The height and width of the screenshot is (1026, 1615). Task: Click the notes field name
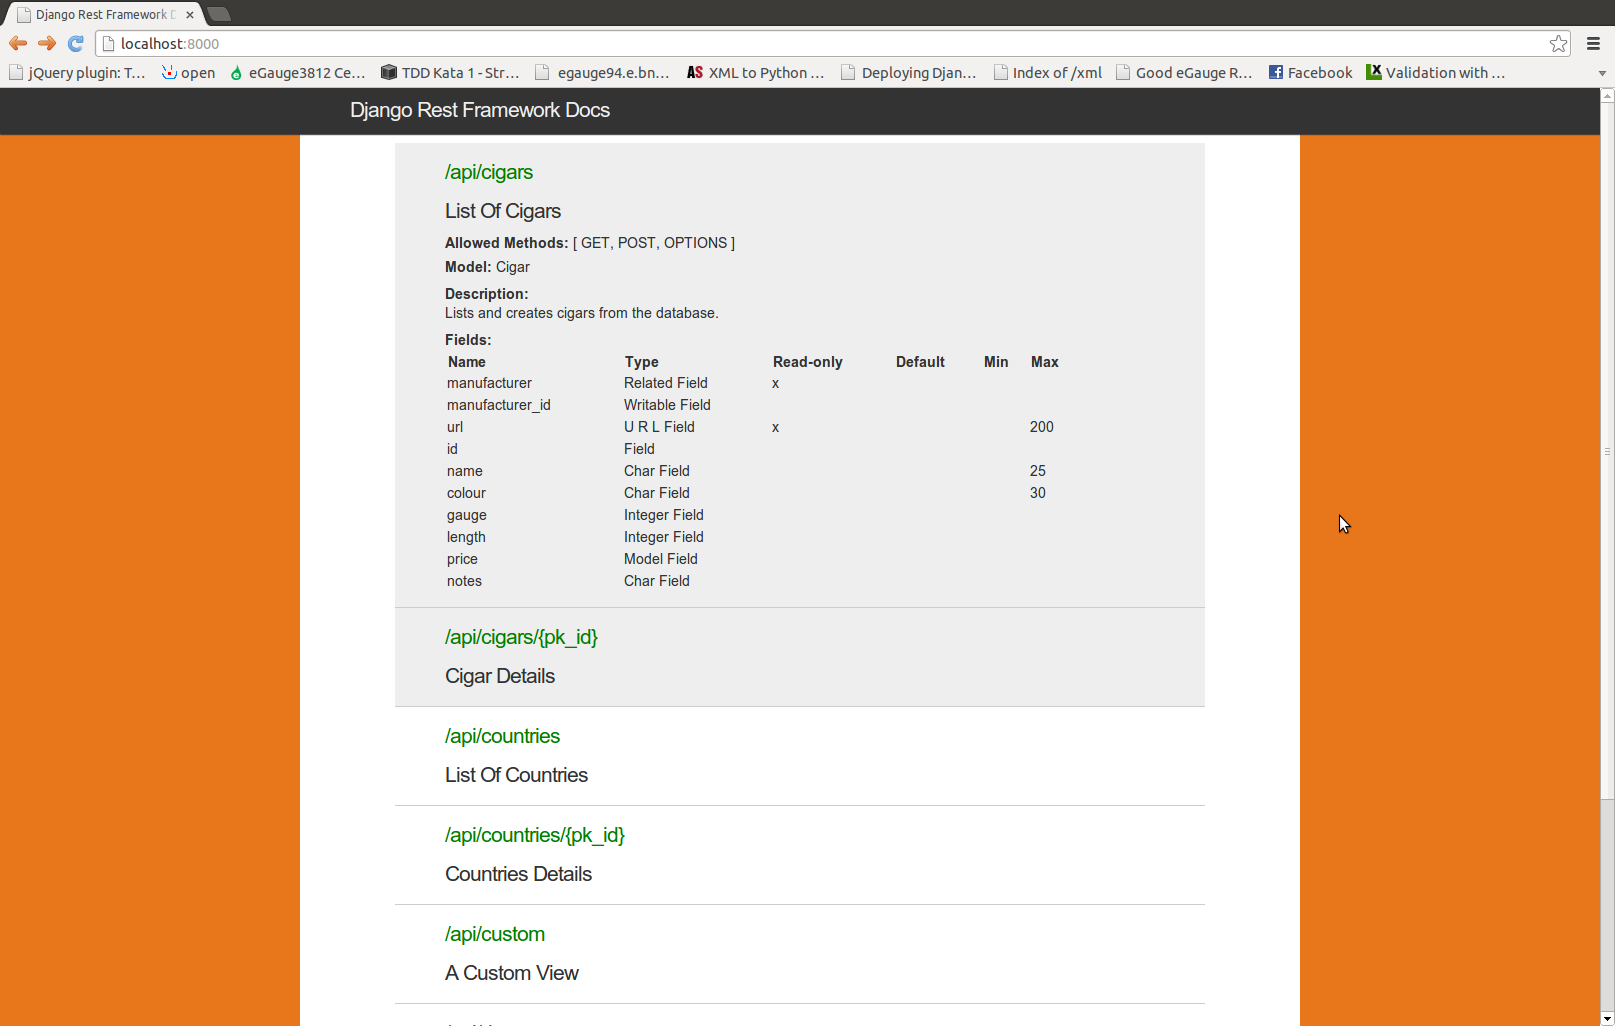click(x=464, y=581)
